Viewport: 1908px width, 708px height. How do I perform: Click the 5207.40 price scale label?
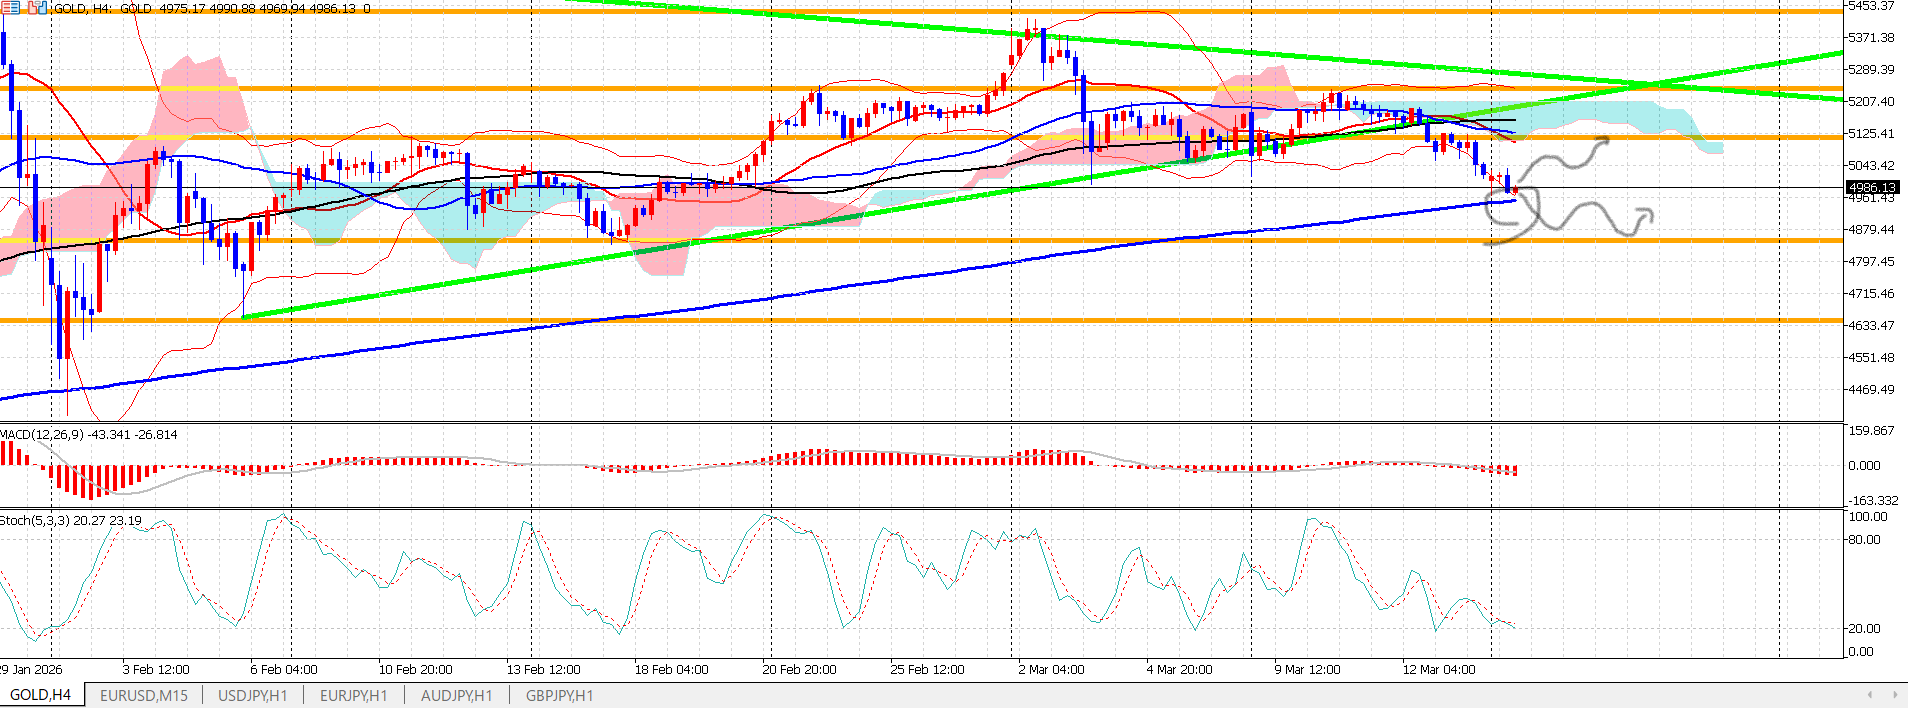click(1871, 102)
